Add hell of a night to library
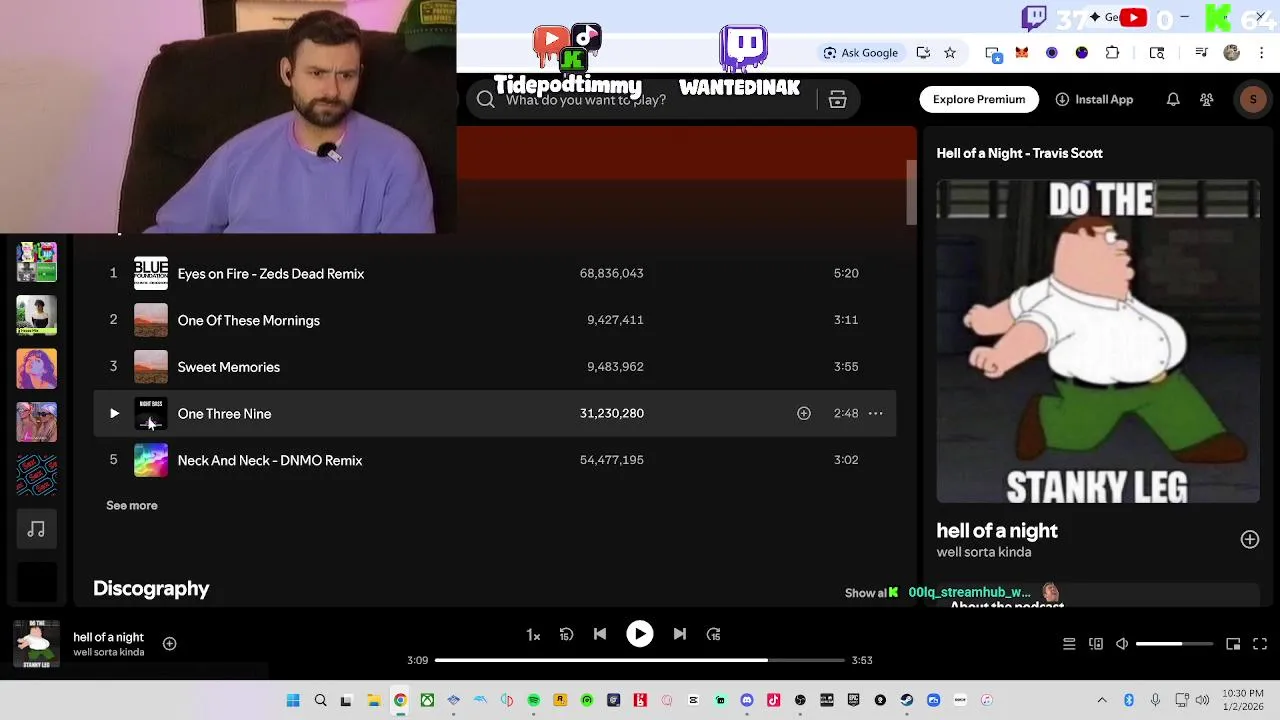 170,644
